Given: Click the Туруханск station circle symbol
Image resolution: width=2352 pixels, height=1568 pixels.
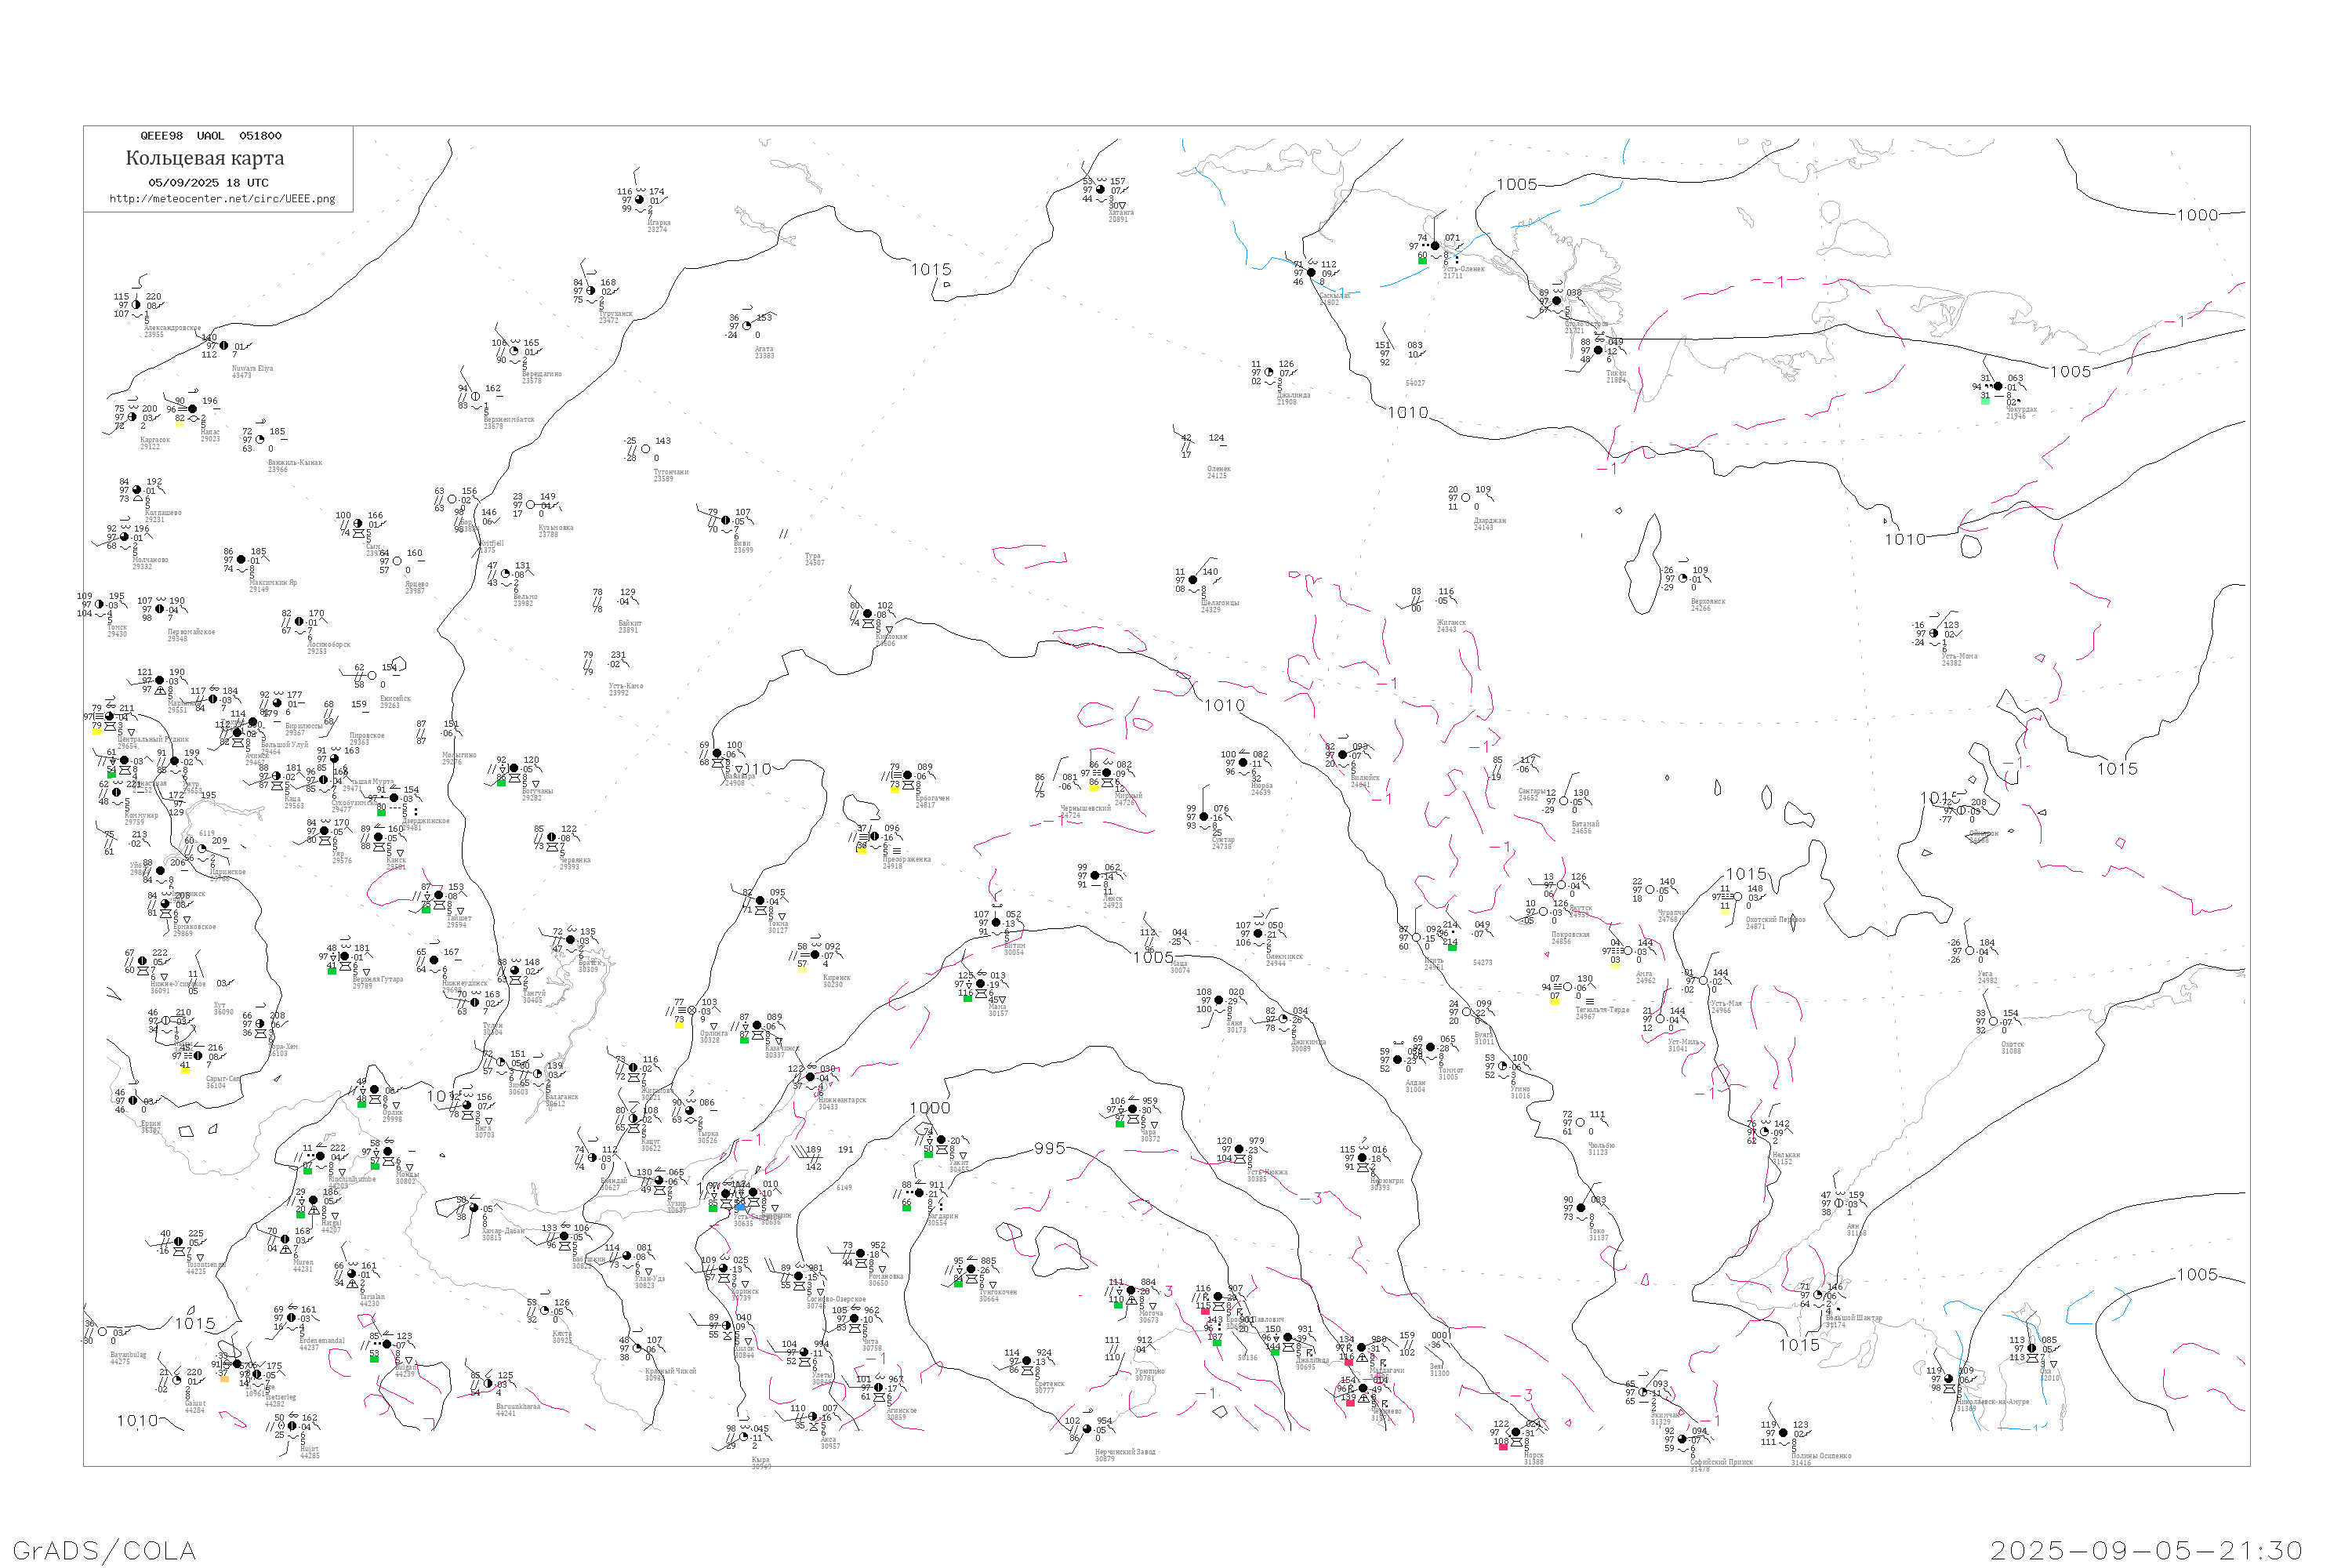Looking at the screenshot, I should point(591,291).
